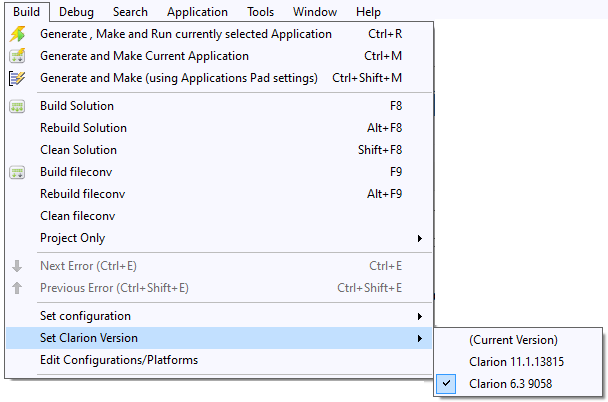Image resolution: width=608 pixels, height=402 pixels.
Task: Select the checked Clarion 6.3 9058 version
Action: [509, 384]
